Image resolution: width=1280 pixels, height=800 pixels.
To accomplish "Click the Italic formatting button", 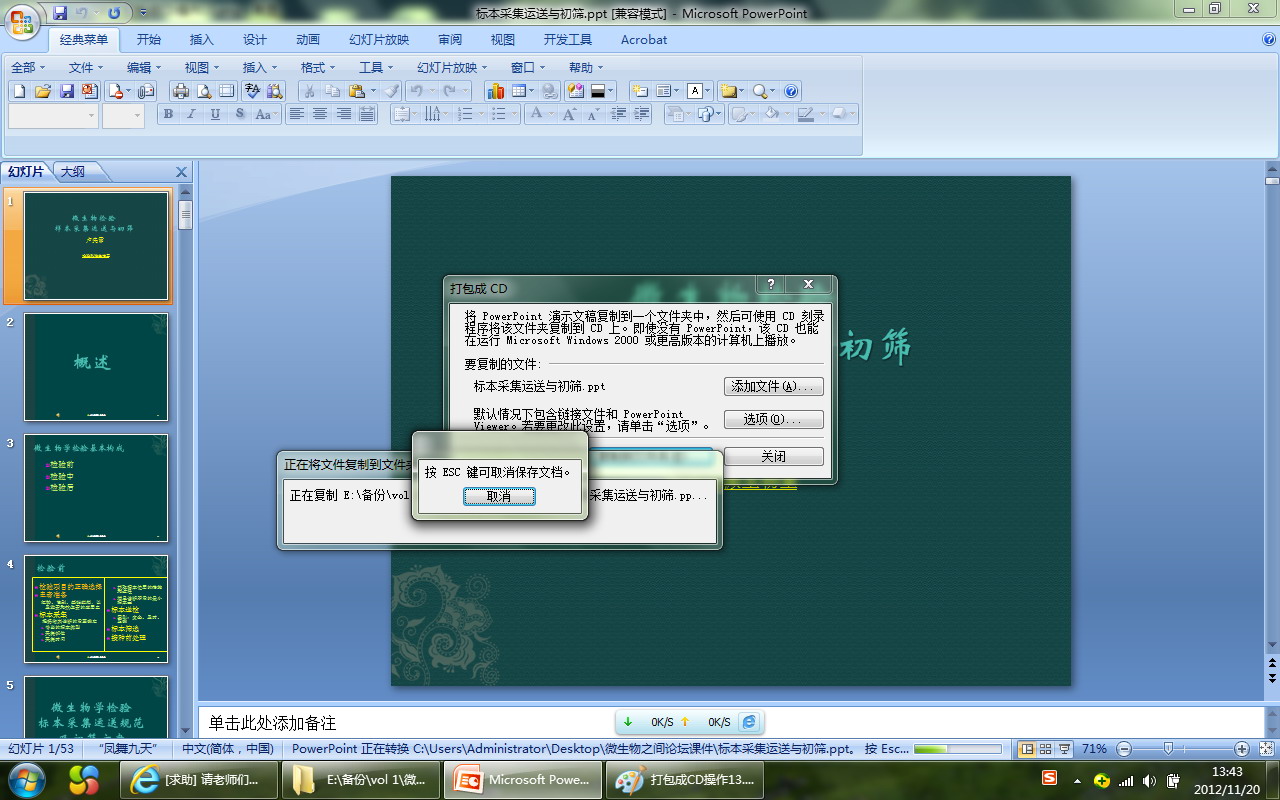I will (192, 115).
